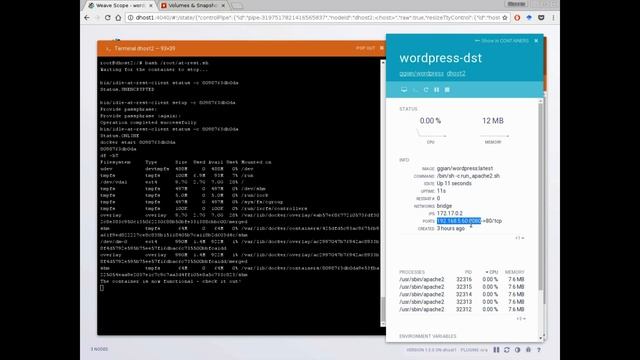The image size is (640, 360).
Task: Click the /bin/sh -c run_apache2.sh command value
Action: click(x=468, y=176)
